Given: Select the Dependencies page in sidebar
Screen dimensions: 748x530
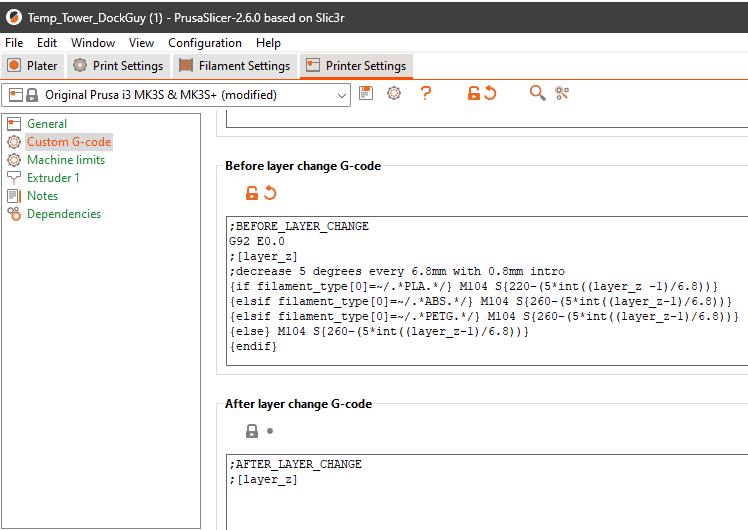Looking at the screenshot, I should [63, 214].
